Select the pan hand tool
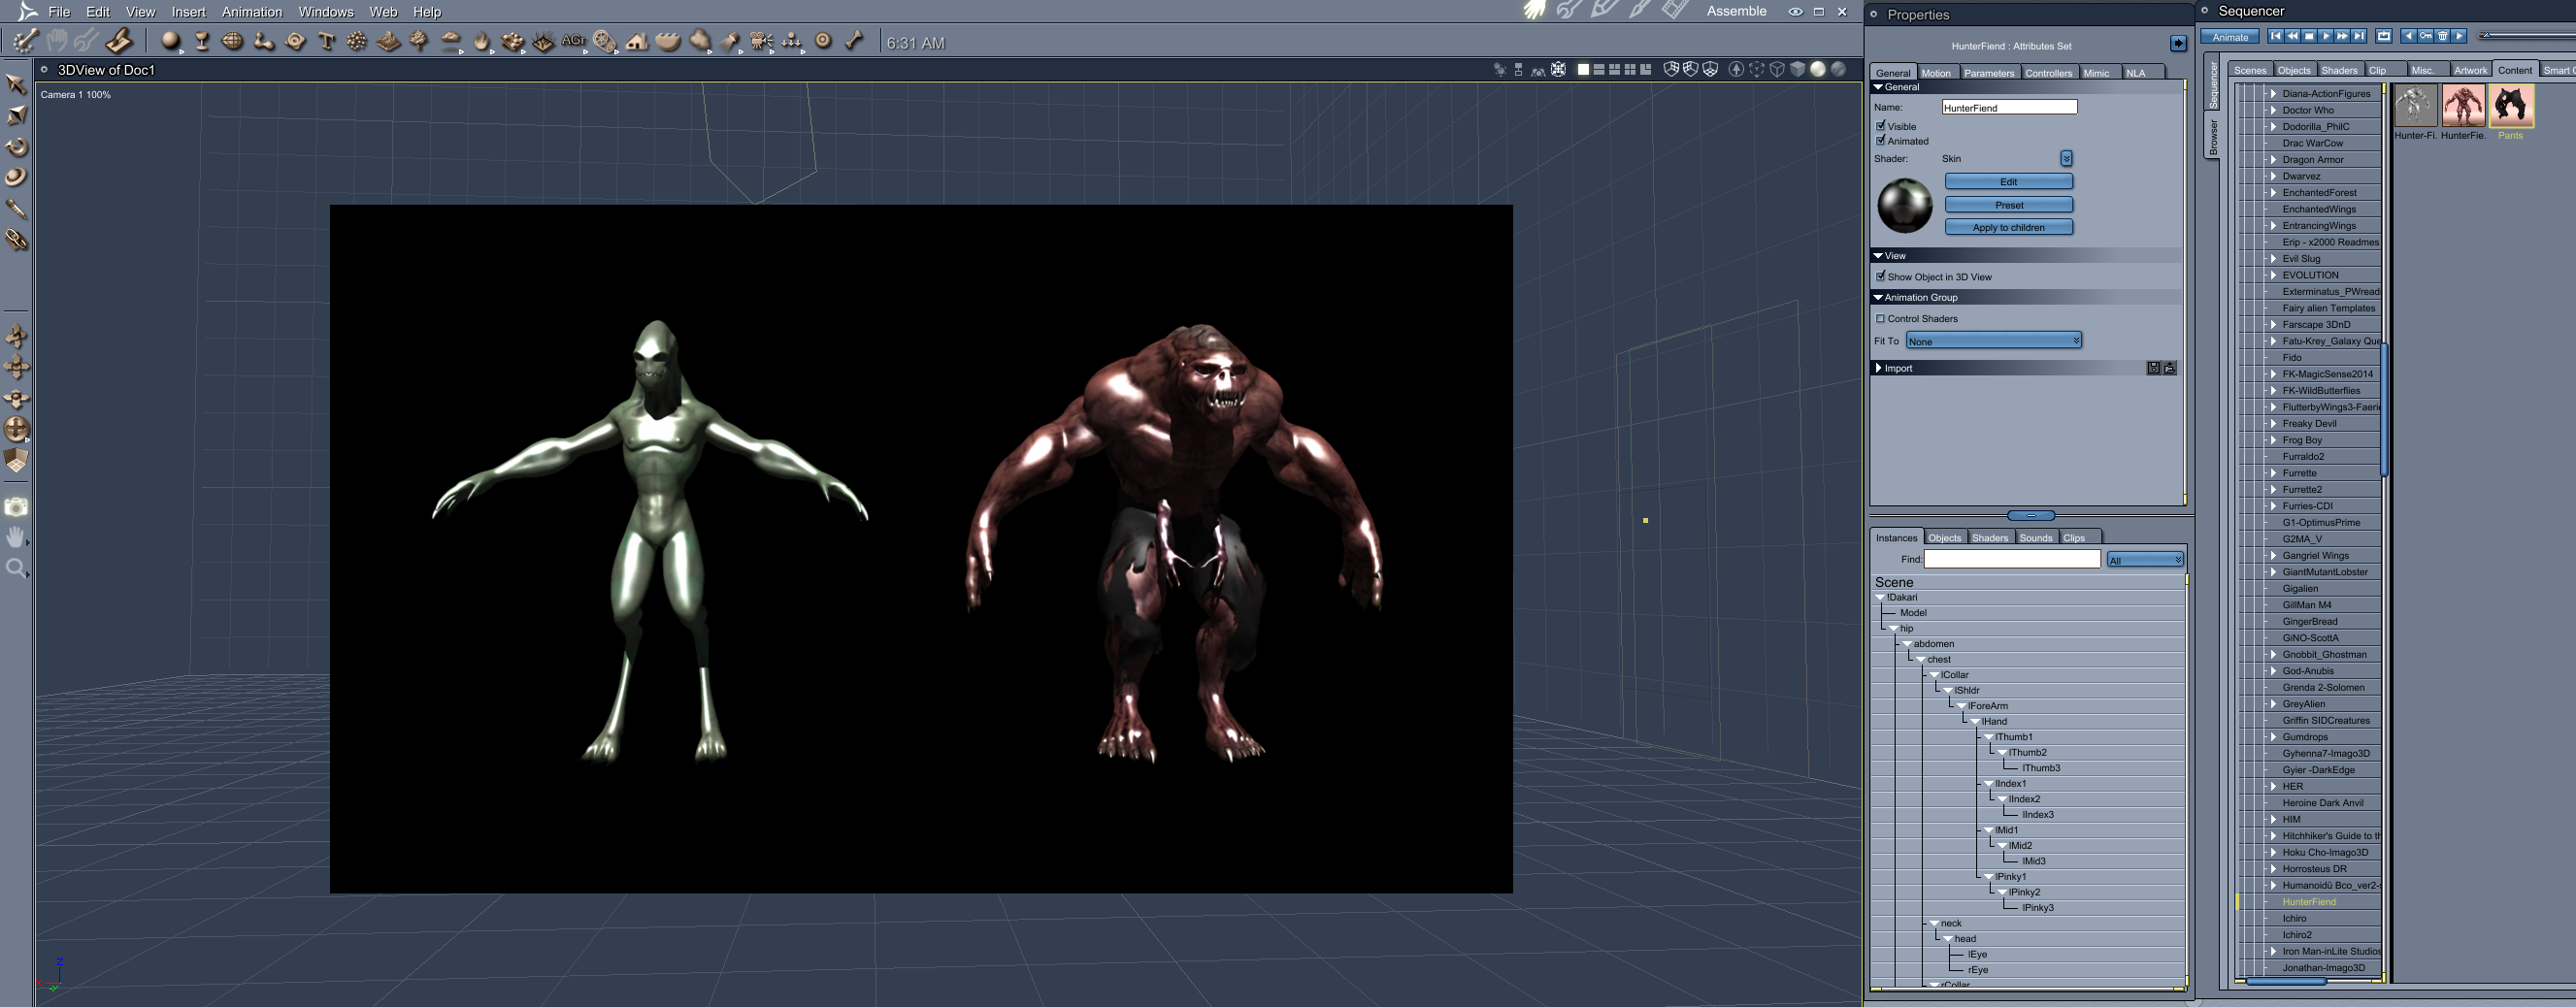Screen dimensions: 2576x1007 click(x=16, y=538)
